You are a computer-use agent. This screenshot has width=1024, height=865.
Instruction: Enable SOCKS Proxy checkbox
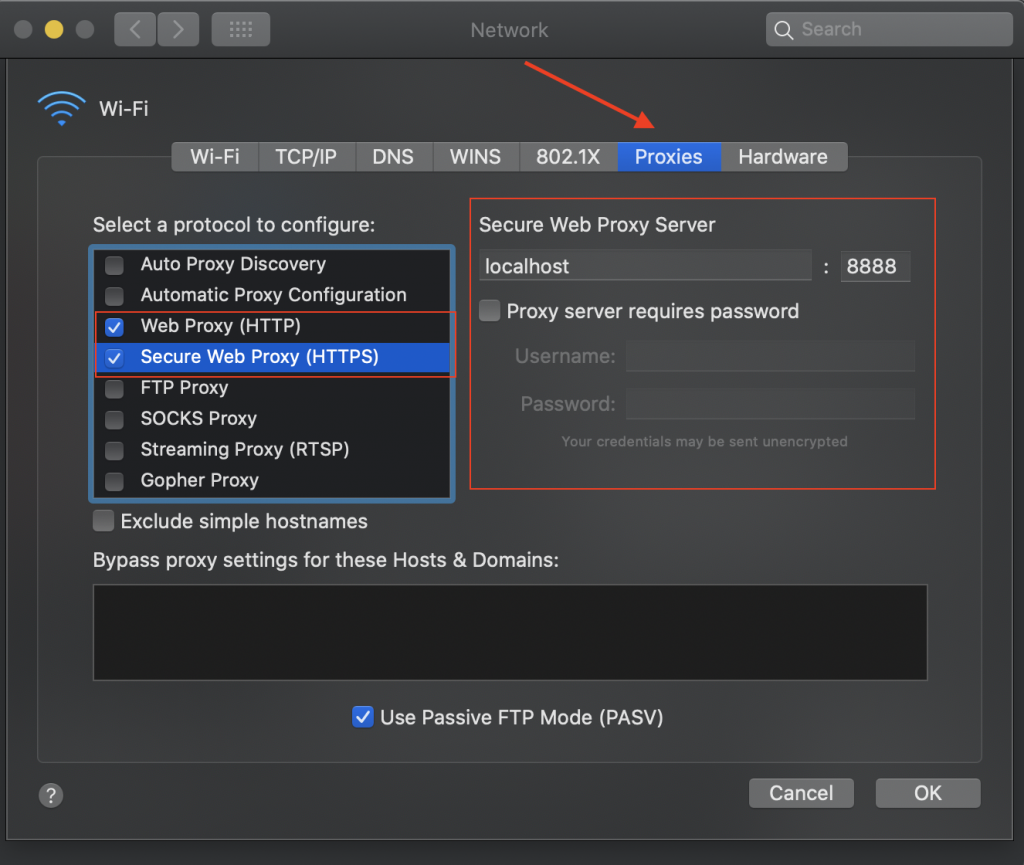click(x=114, y=419)
